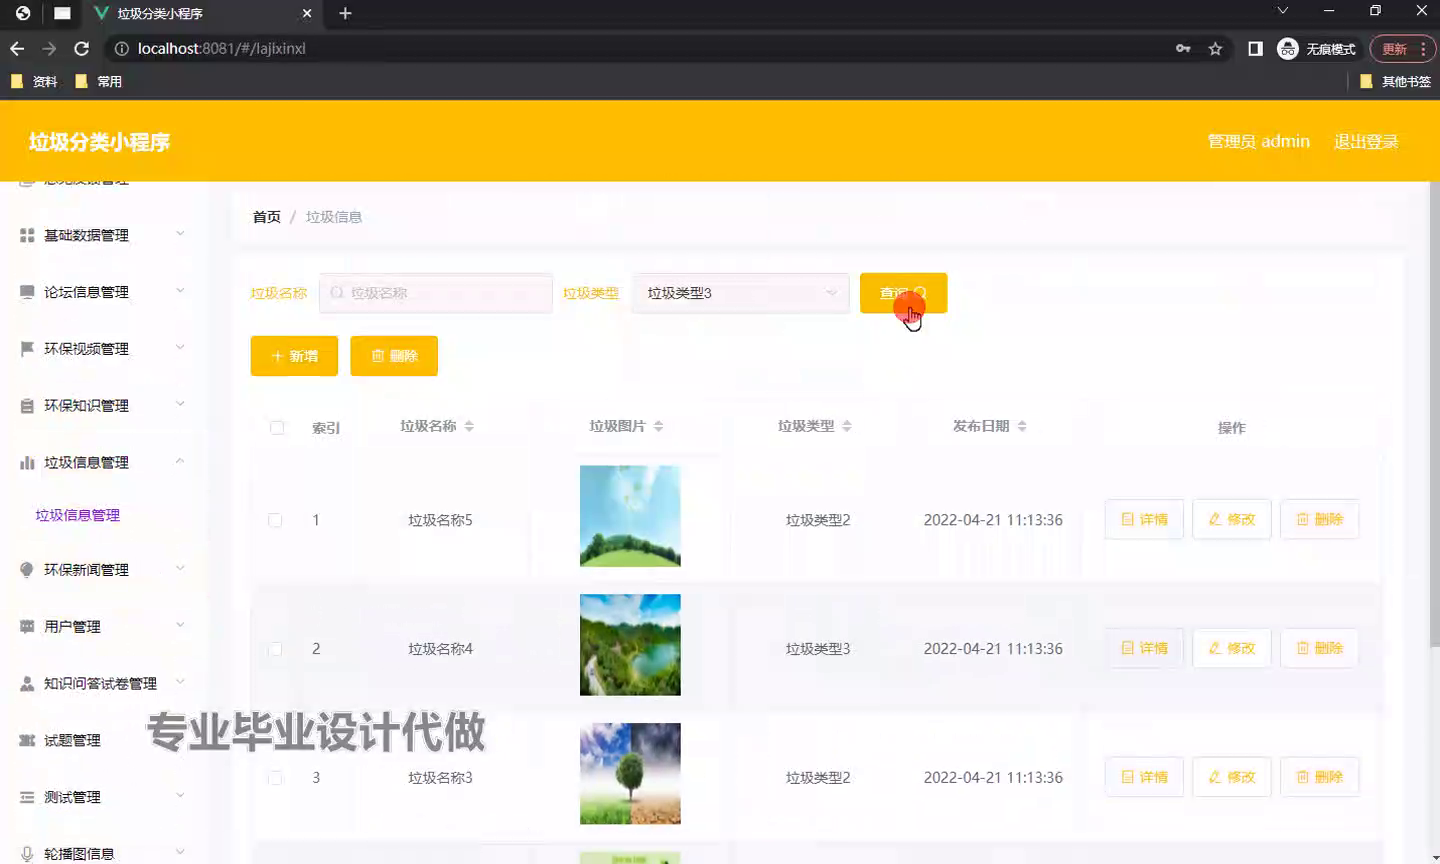
Task: Check the row for 垃圾名称5
Action: pos(275,520)
